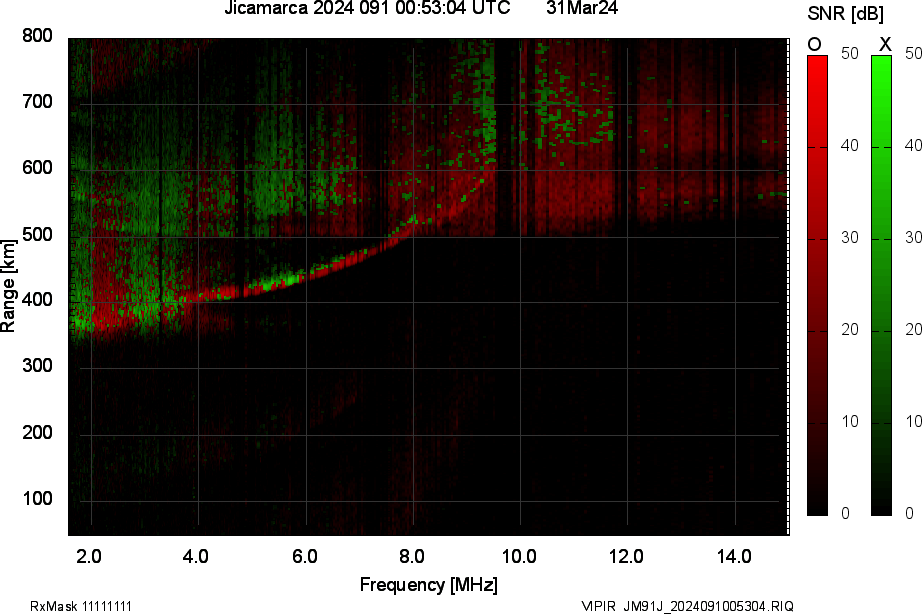Click the 400 range axis tick label
Viewport: 922px width, 614px height.
pos(37,301)
